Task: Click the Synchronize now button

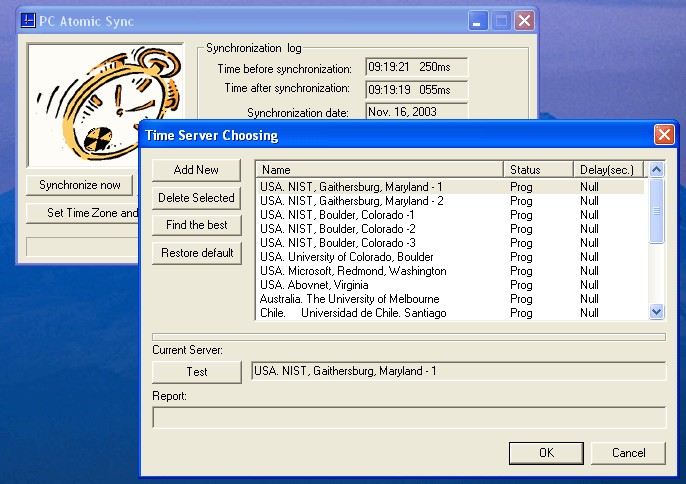Action: click(80, 185)
